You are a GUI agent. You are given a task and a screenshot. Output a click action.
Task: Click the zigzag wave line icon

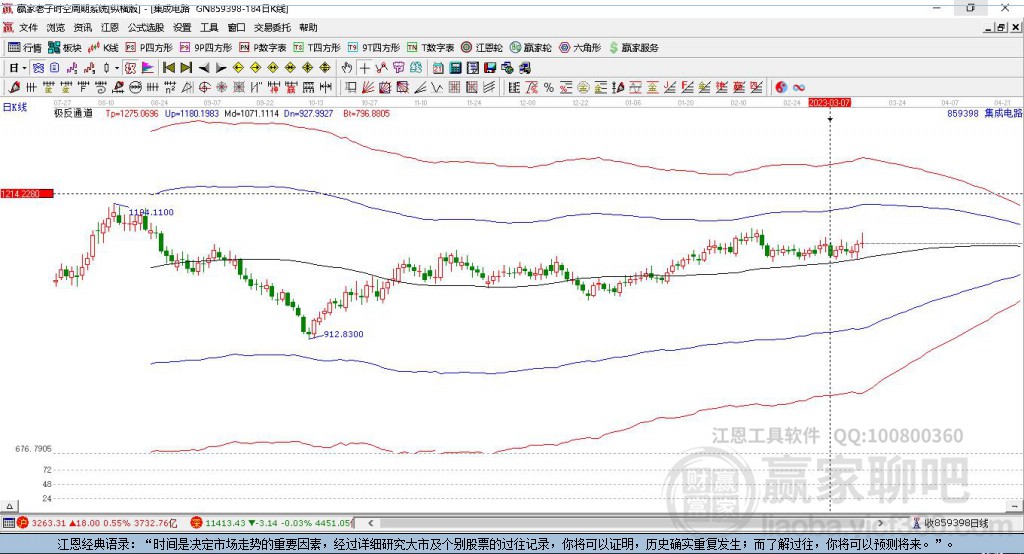tap(437, 88)
